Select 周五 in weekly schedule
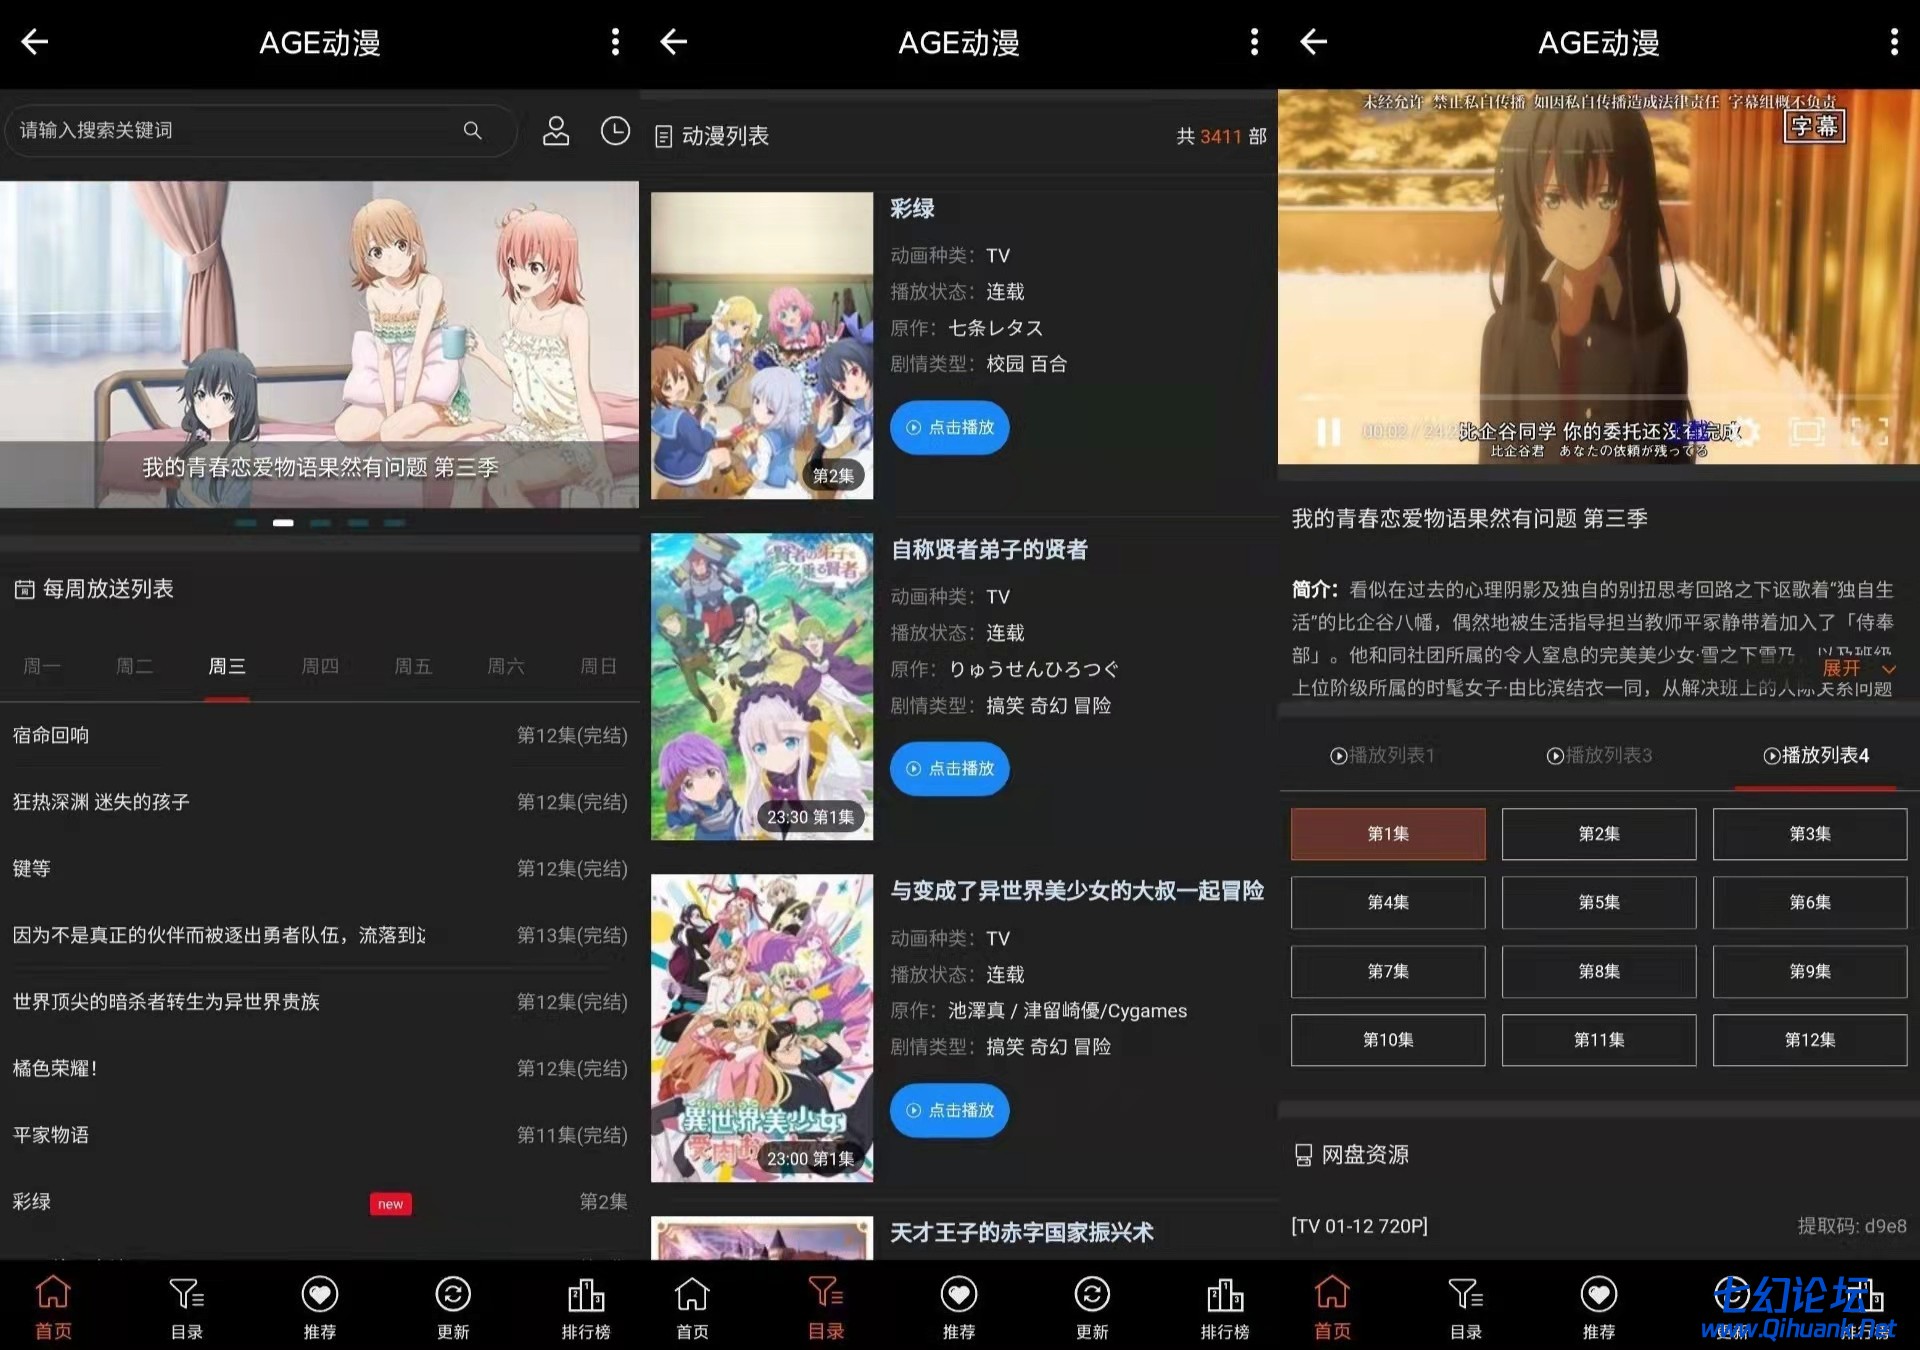 [x=413, y=666]
